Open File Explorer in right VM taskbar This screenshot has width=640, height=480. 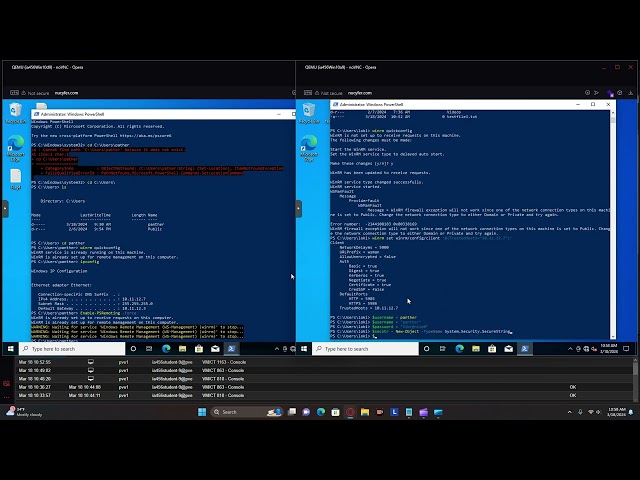(x=476, y=349)
